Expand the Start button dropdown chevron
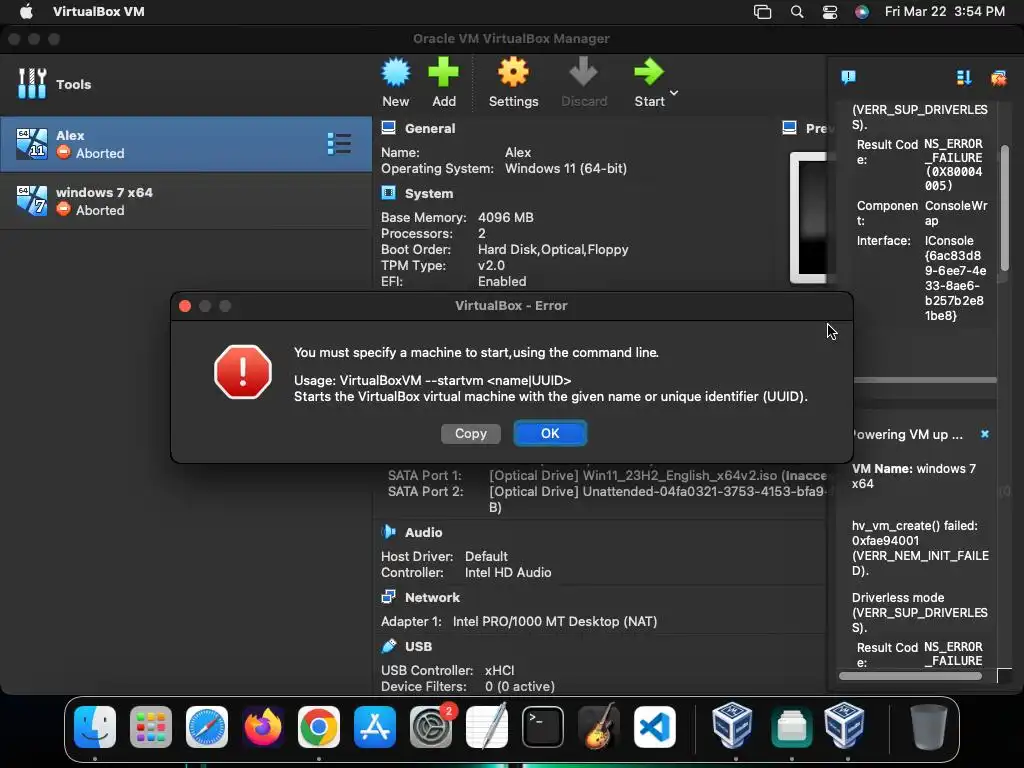The width and height of the screenshot is (1024, 768). click(x=674, y=93)
